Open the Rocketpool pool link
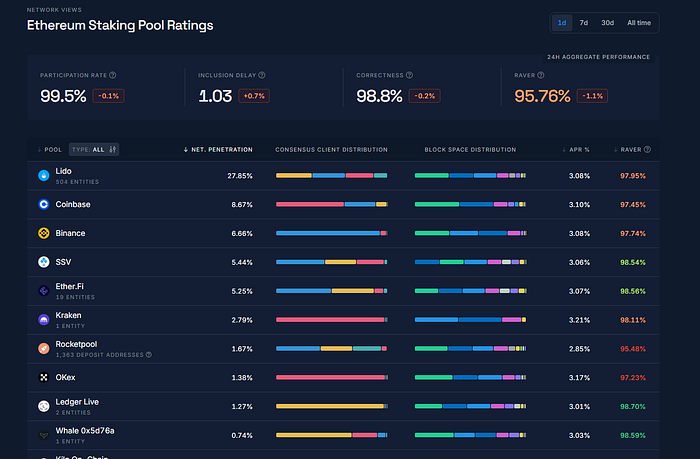This screenshot has width=700, height=459. (76, 344)
